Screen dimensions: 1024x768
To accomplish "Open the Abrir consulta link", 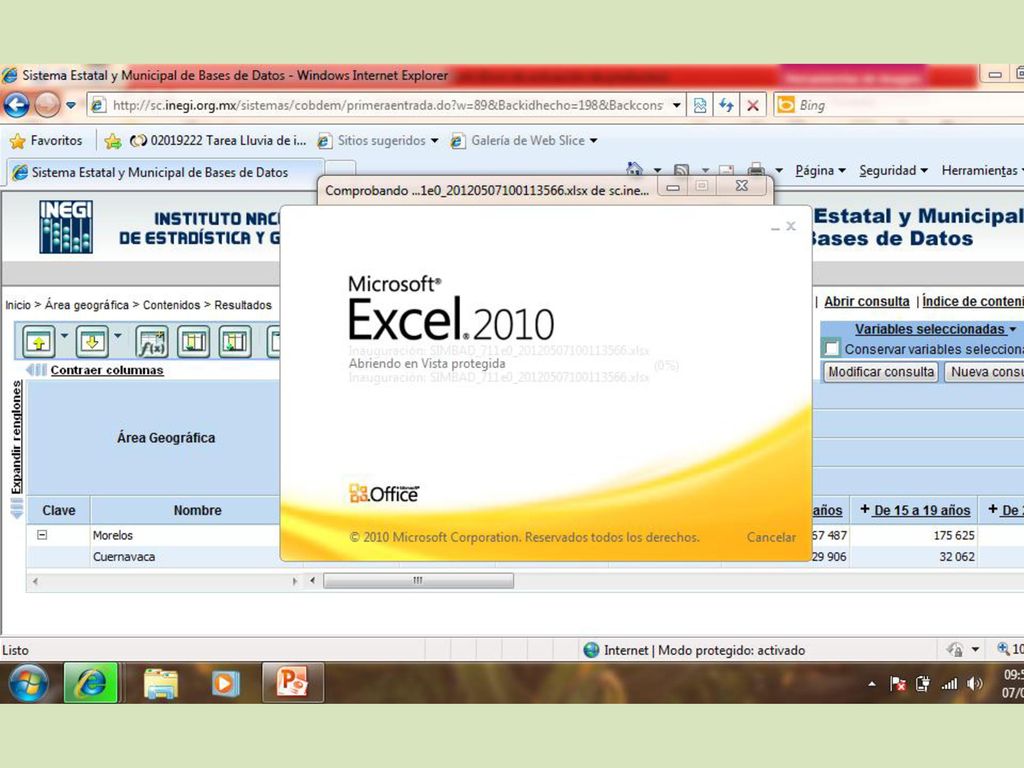I will pyautogui.click(x=867, y=302).
